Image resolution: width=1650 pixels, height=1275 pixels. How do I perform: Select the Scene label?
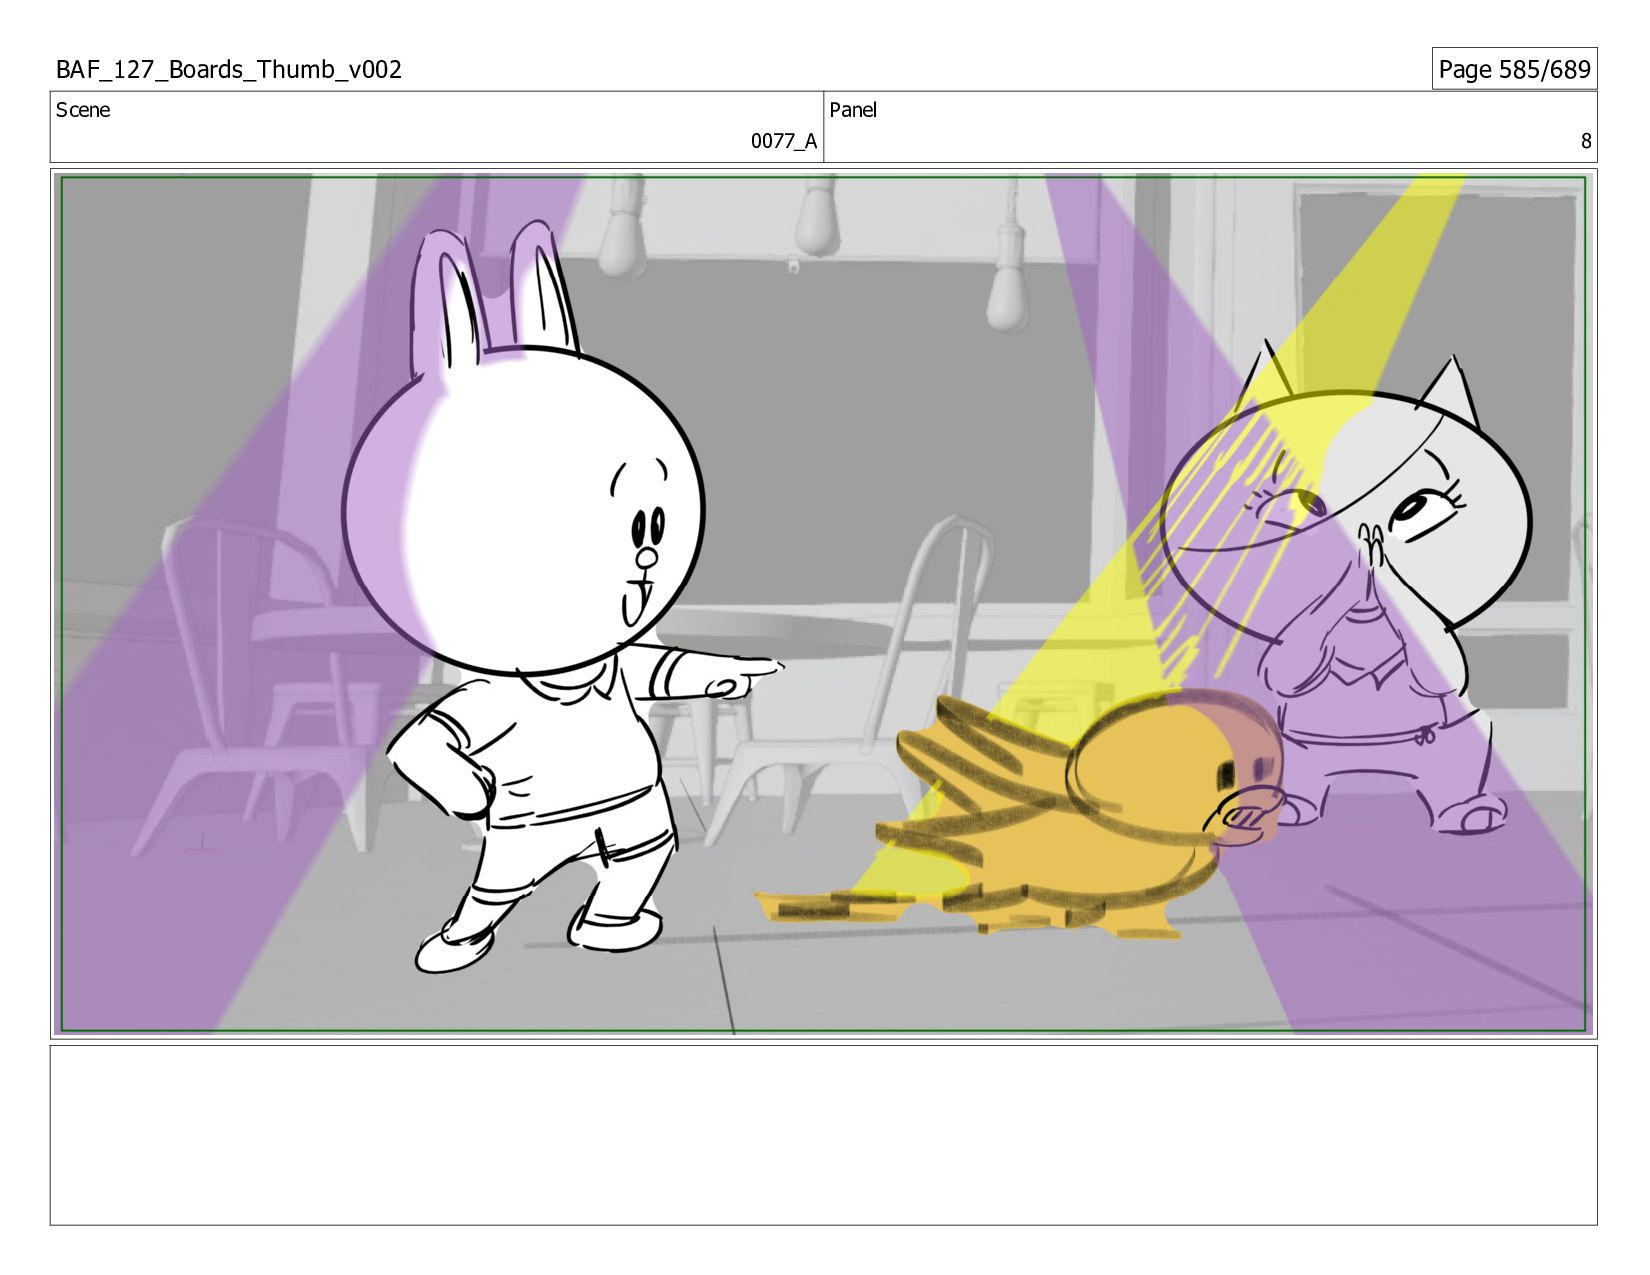(83, 110)
